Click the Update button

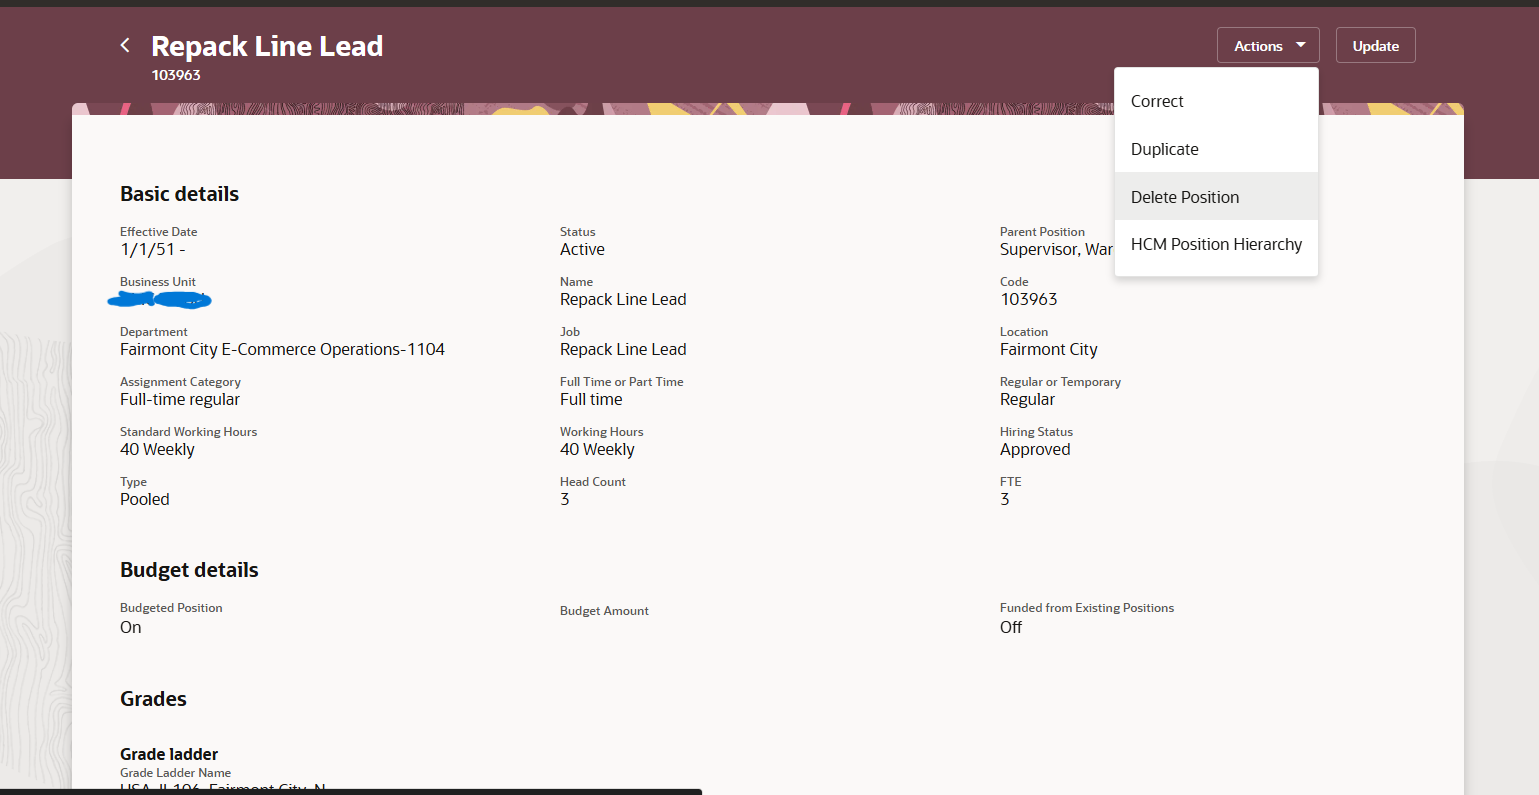(1375, 44)
